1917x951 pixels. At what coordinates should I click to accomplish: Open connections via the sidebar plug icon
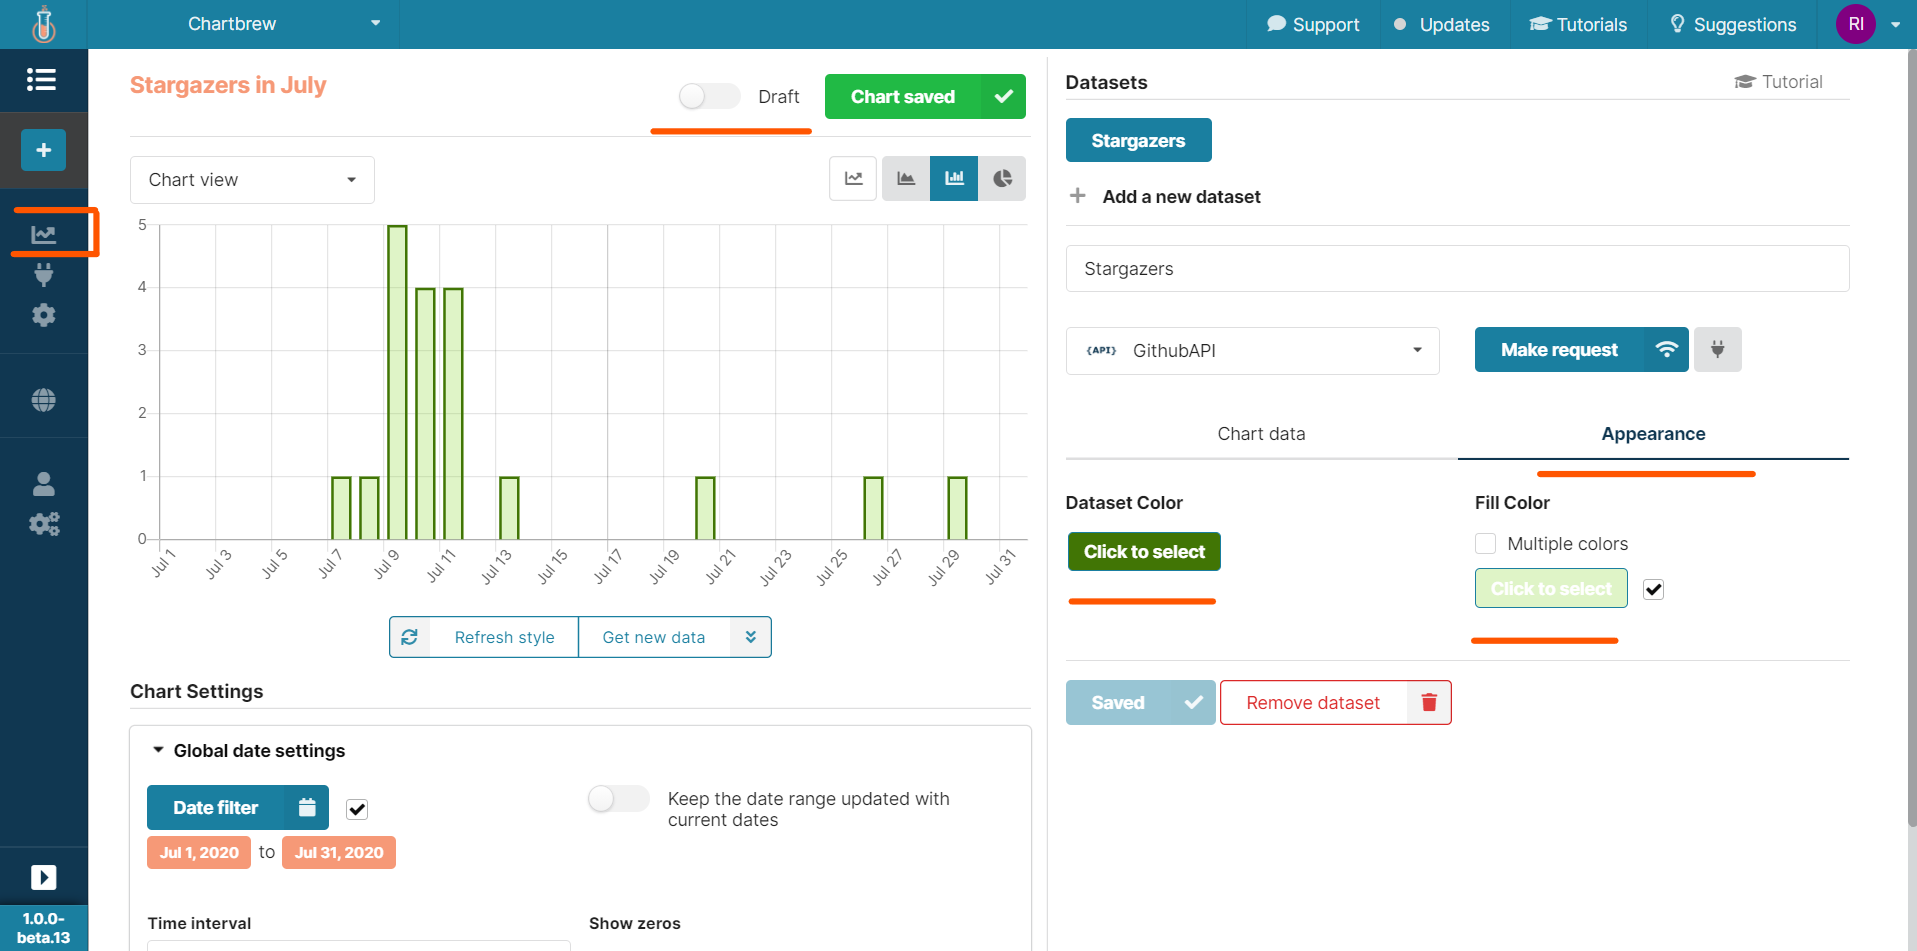click(44, 274)
